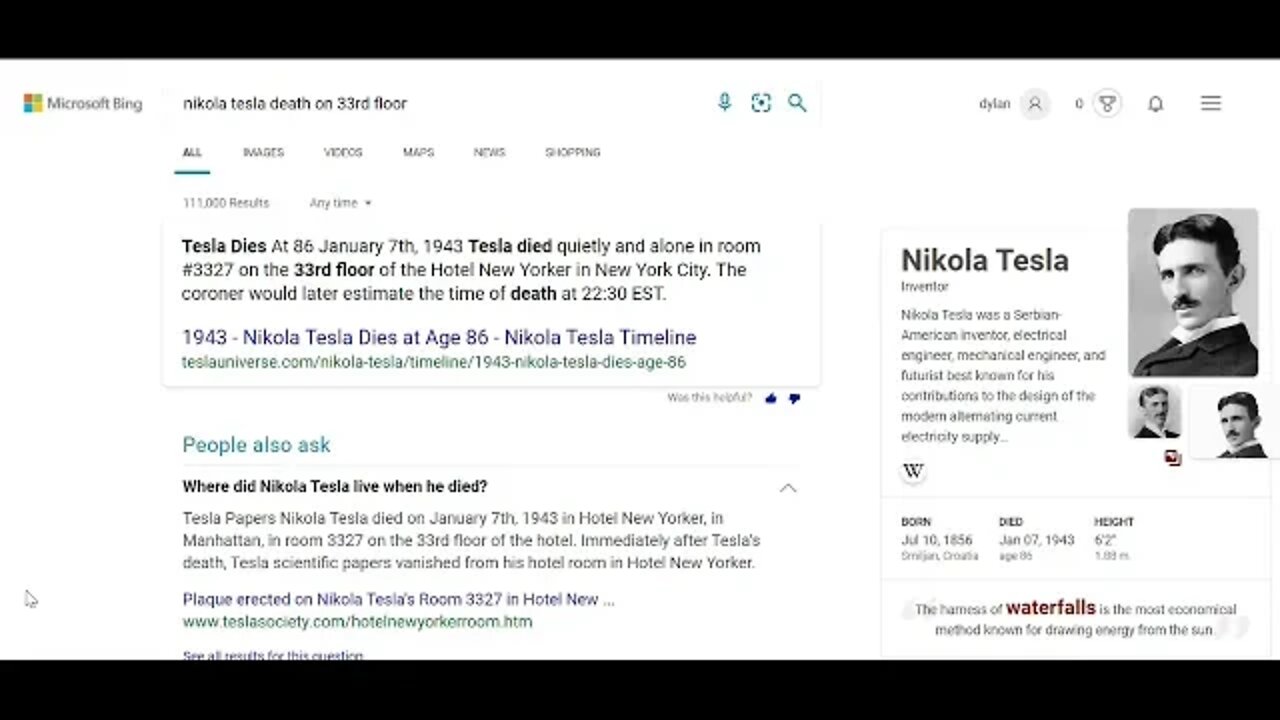
Task: Open teslasociety.com hotel room URL
Action: click(357, 621)
